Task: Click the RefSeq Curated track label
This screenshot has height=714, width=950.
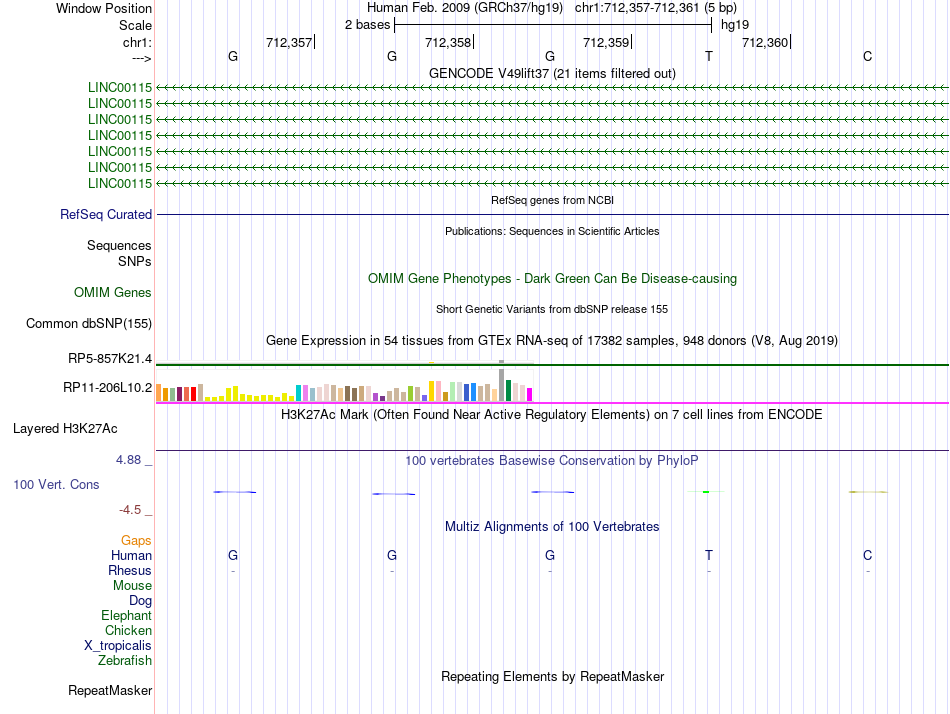Action: 106,215
